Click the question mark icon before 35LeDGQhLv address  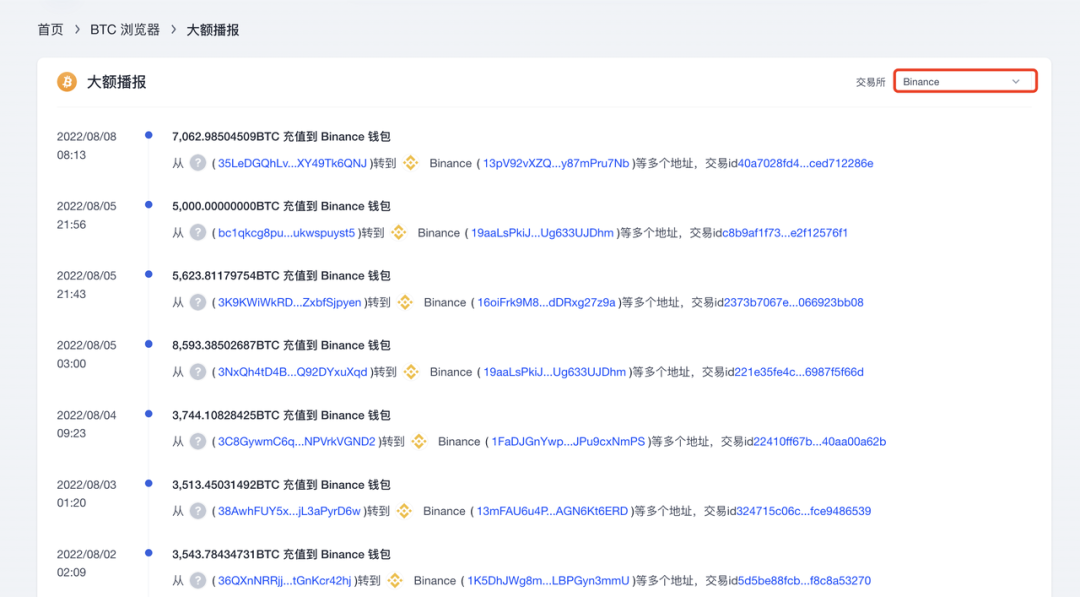[198, 163]
